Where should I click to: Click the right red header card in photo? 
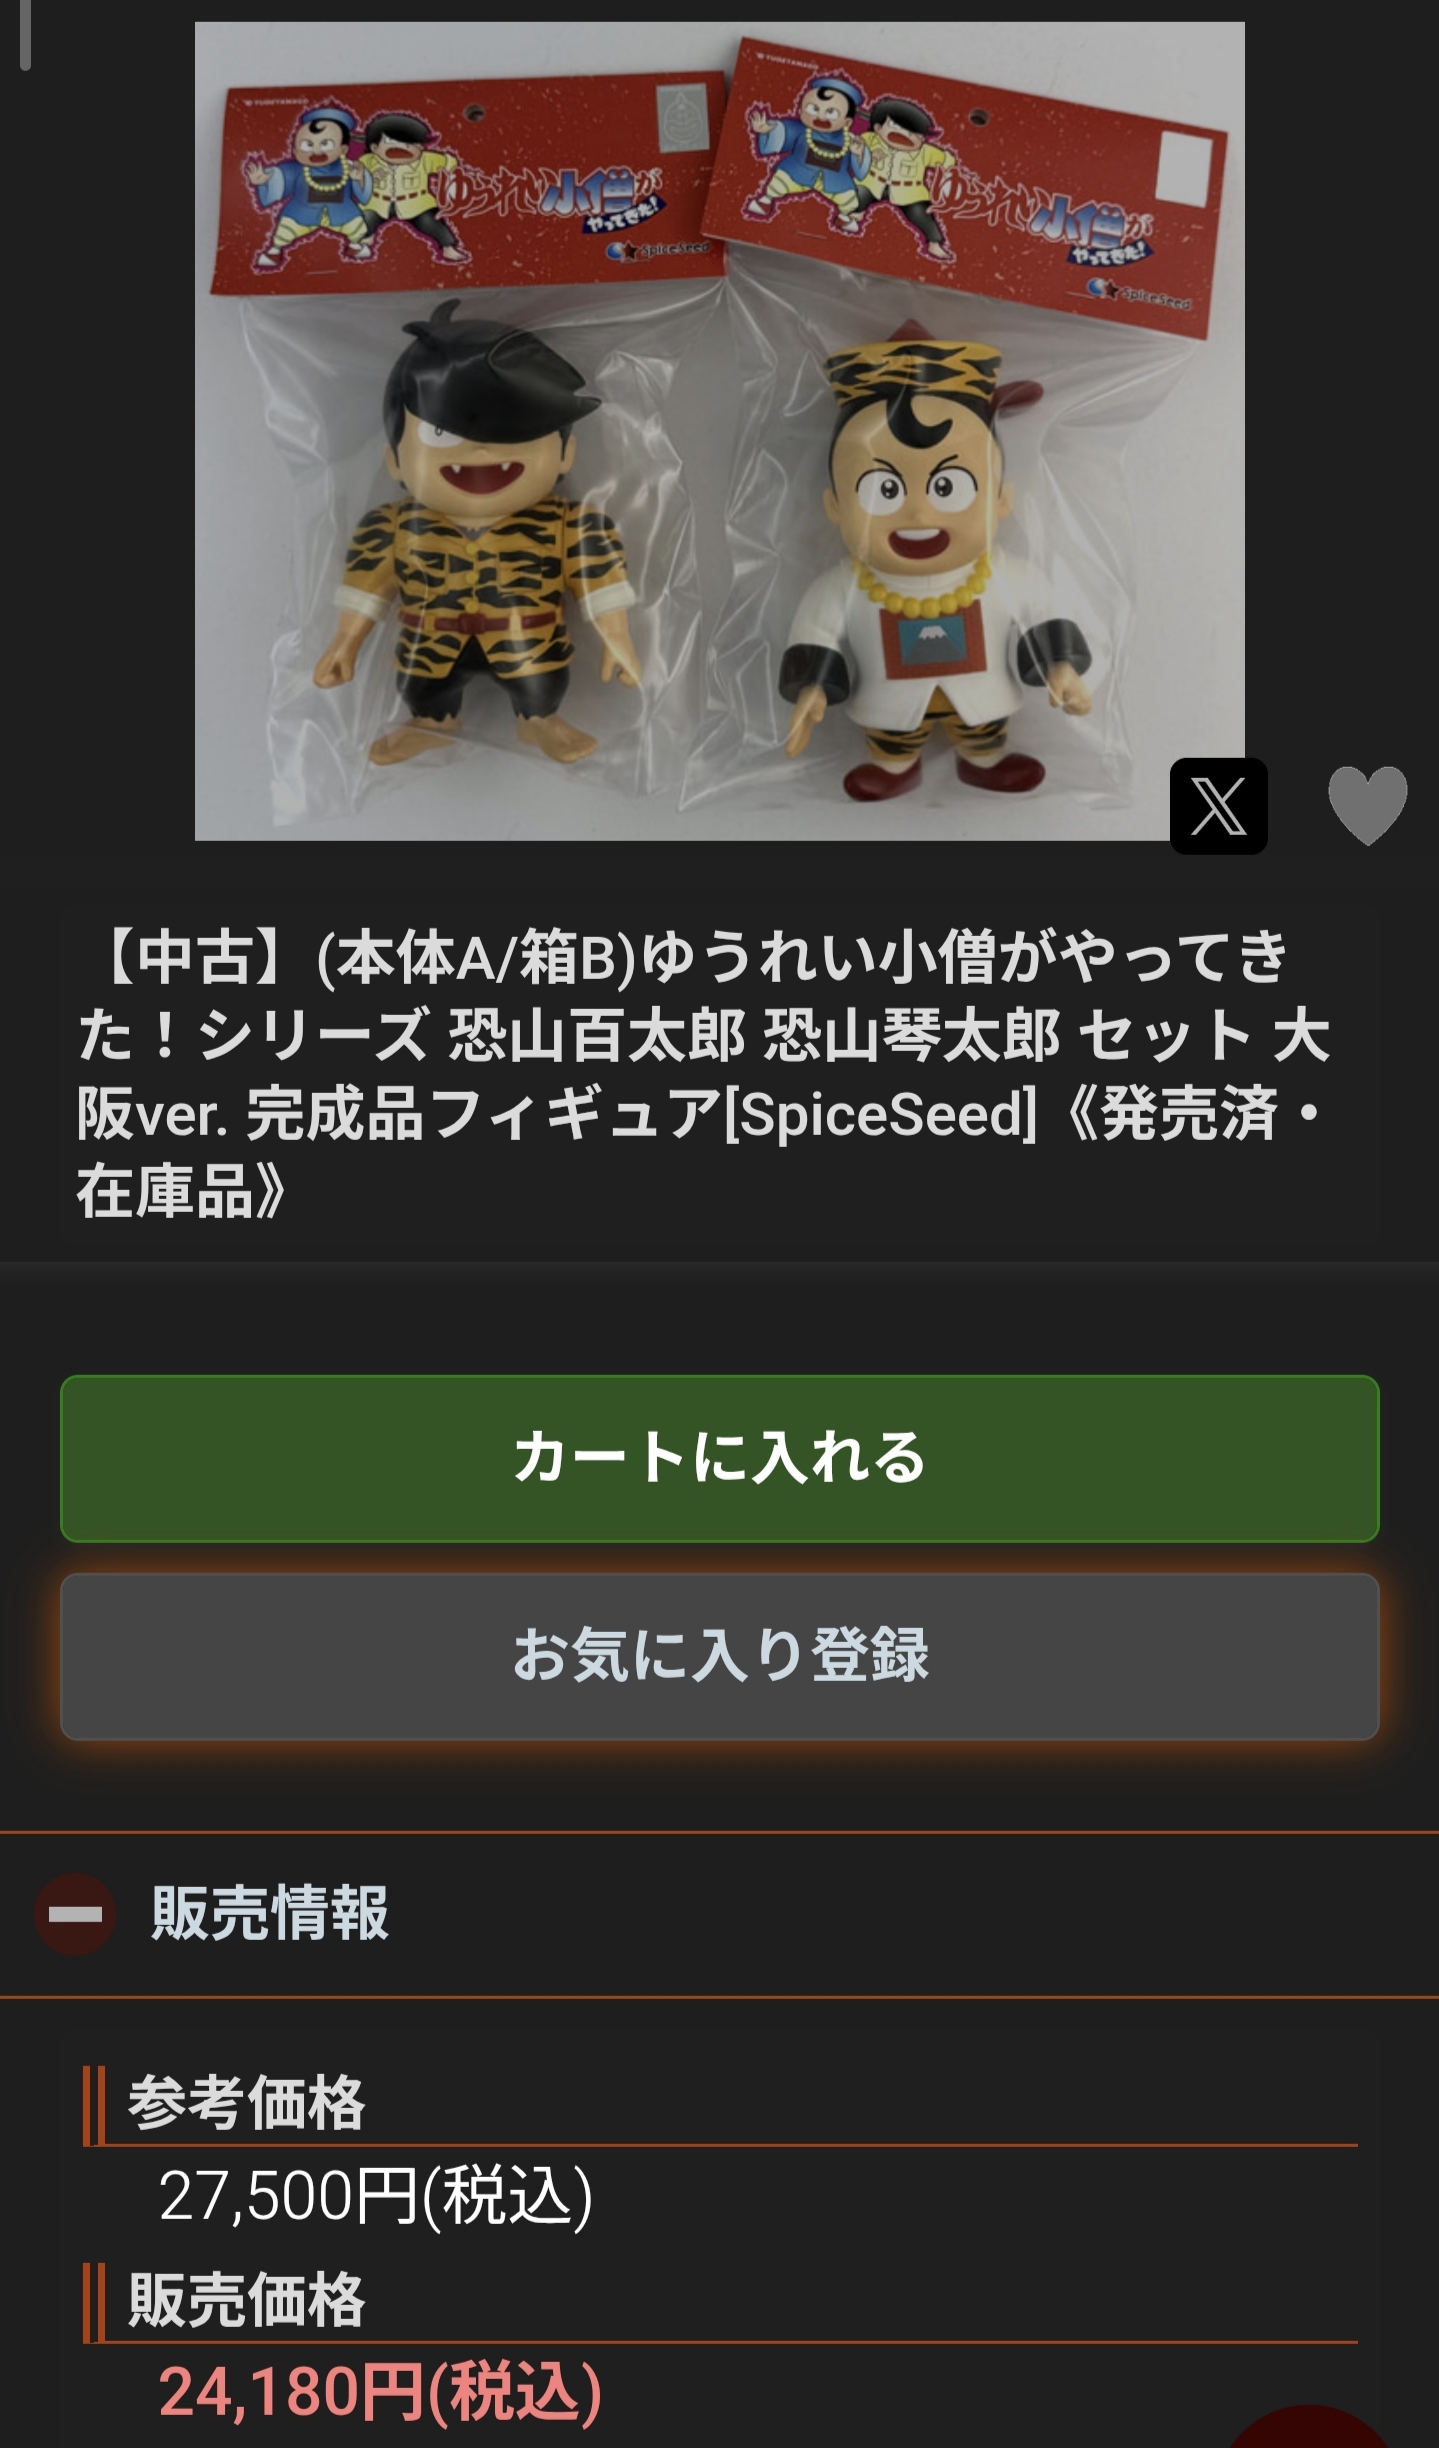966,185
